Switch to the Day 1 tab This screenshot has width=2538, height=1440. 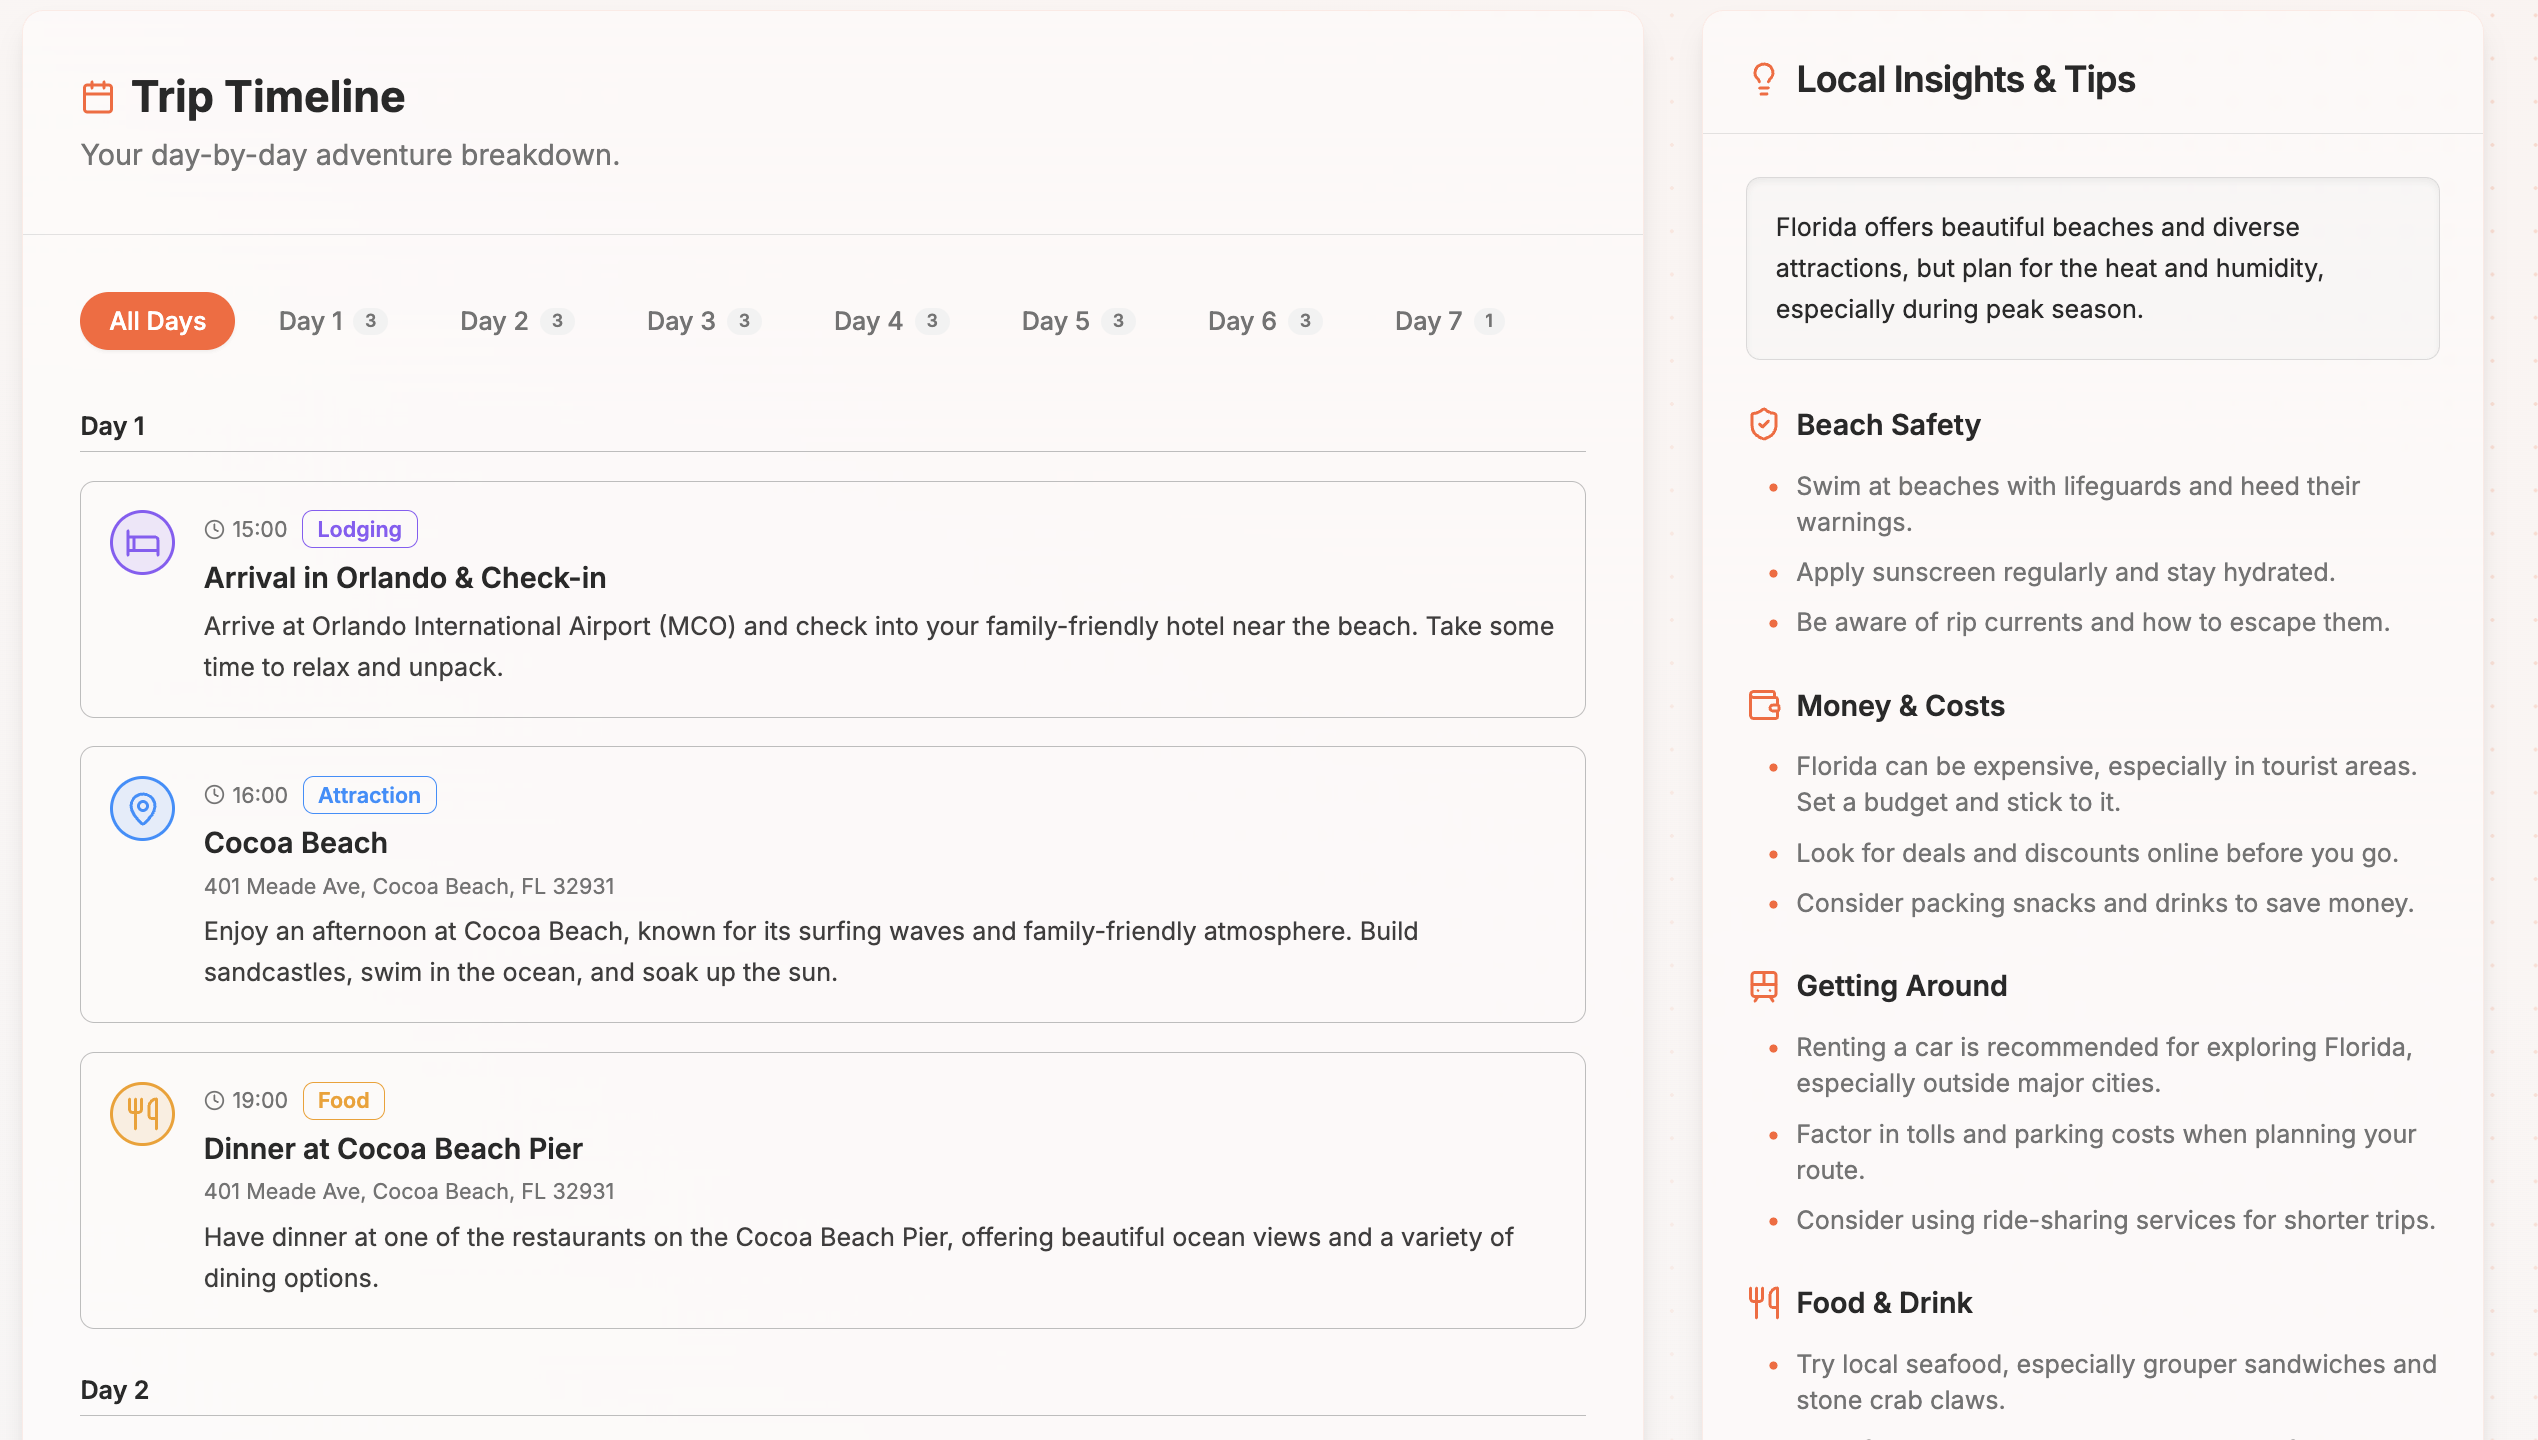(331, 321)
